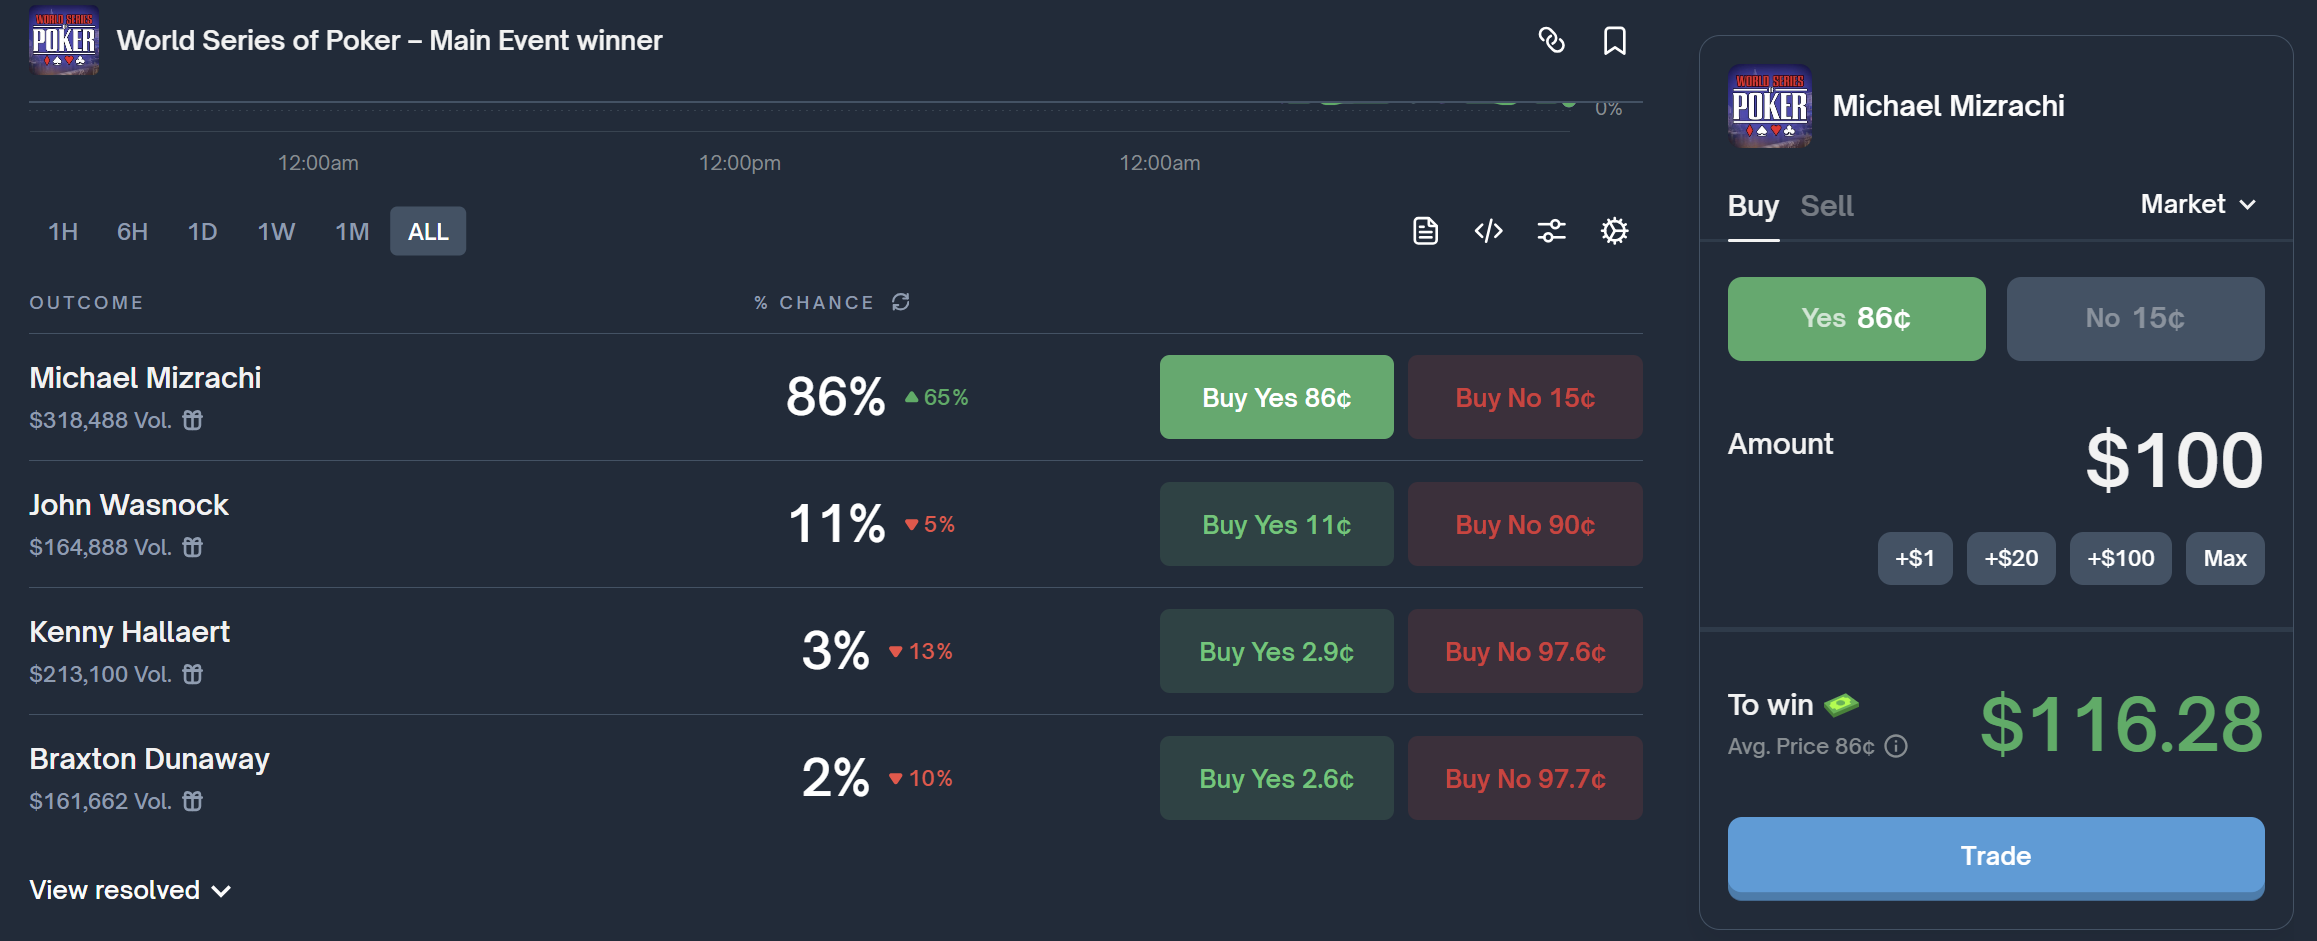Screen dimensions: 2317x941
Task: Select the 1H time range
Action: (63, 232)
